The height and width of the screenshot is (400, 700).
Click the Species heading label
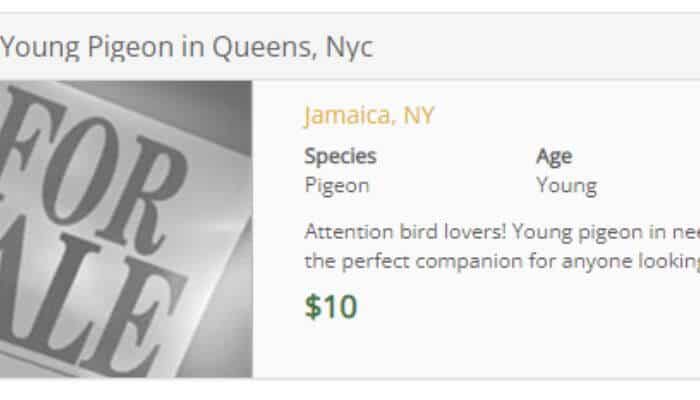[x=340, y=156]
